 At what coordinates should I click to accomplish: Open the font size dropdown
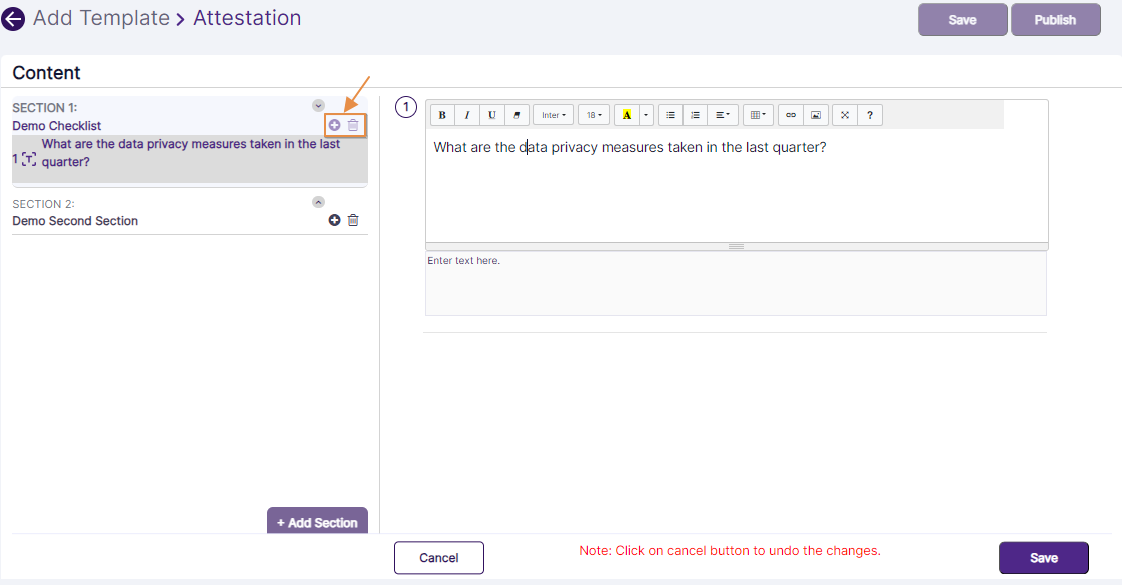pos(593,115)
